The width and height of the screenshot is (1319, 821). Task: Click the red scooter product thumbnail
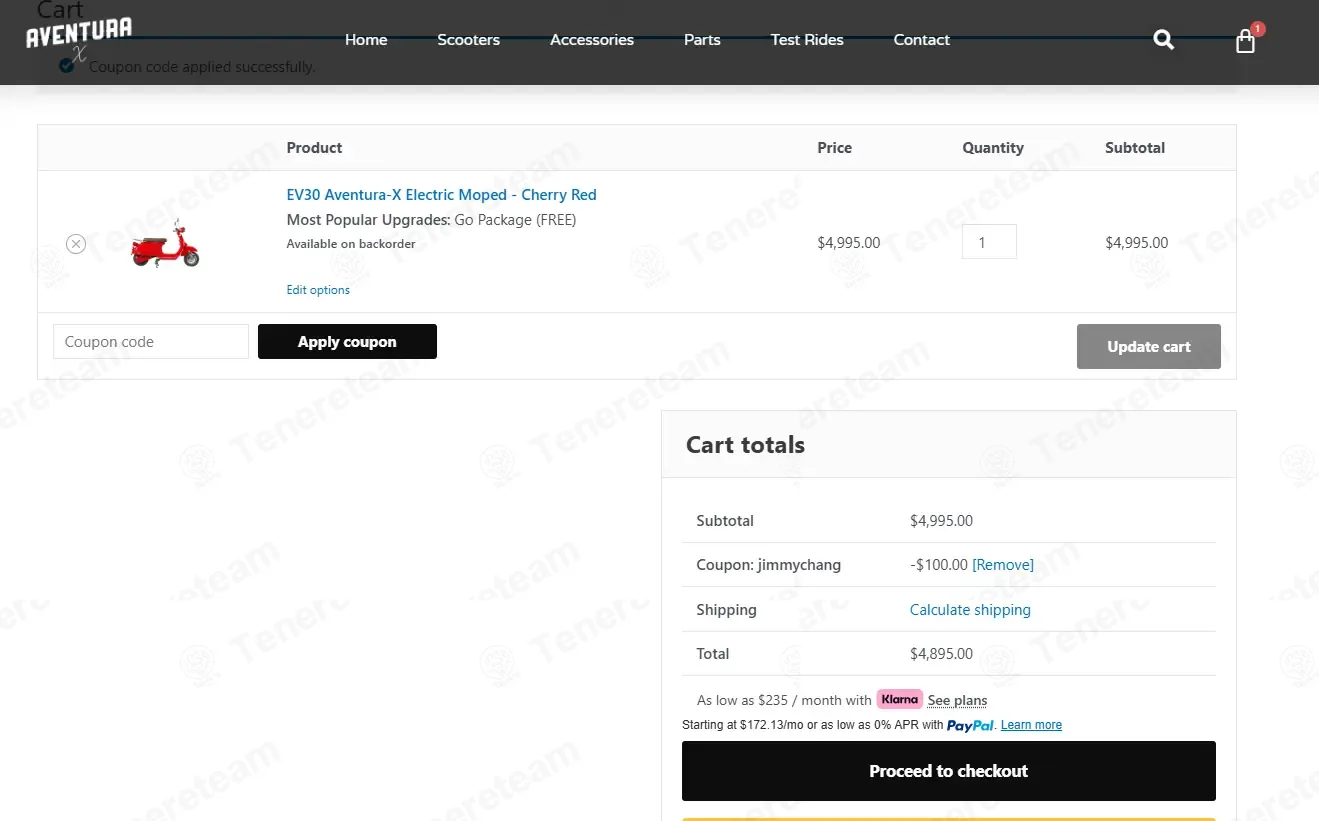pyautogui.click(x=165, y=243)
